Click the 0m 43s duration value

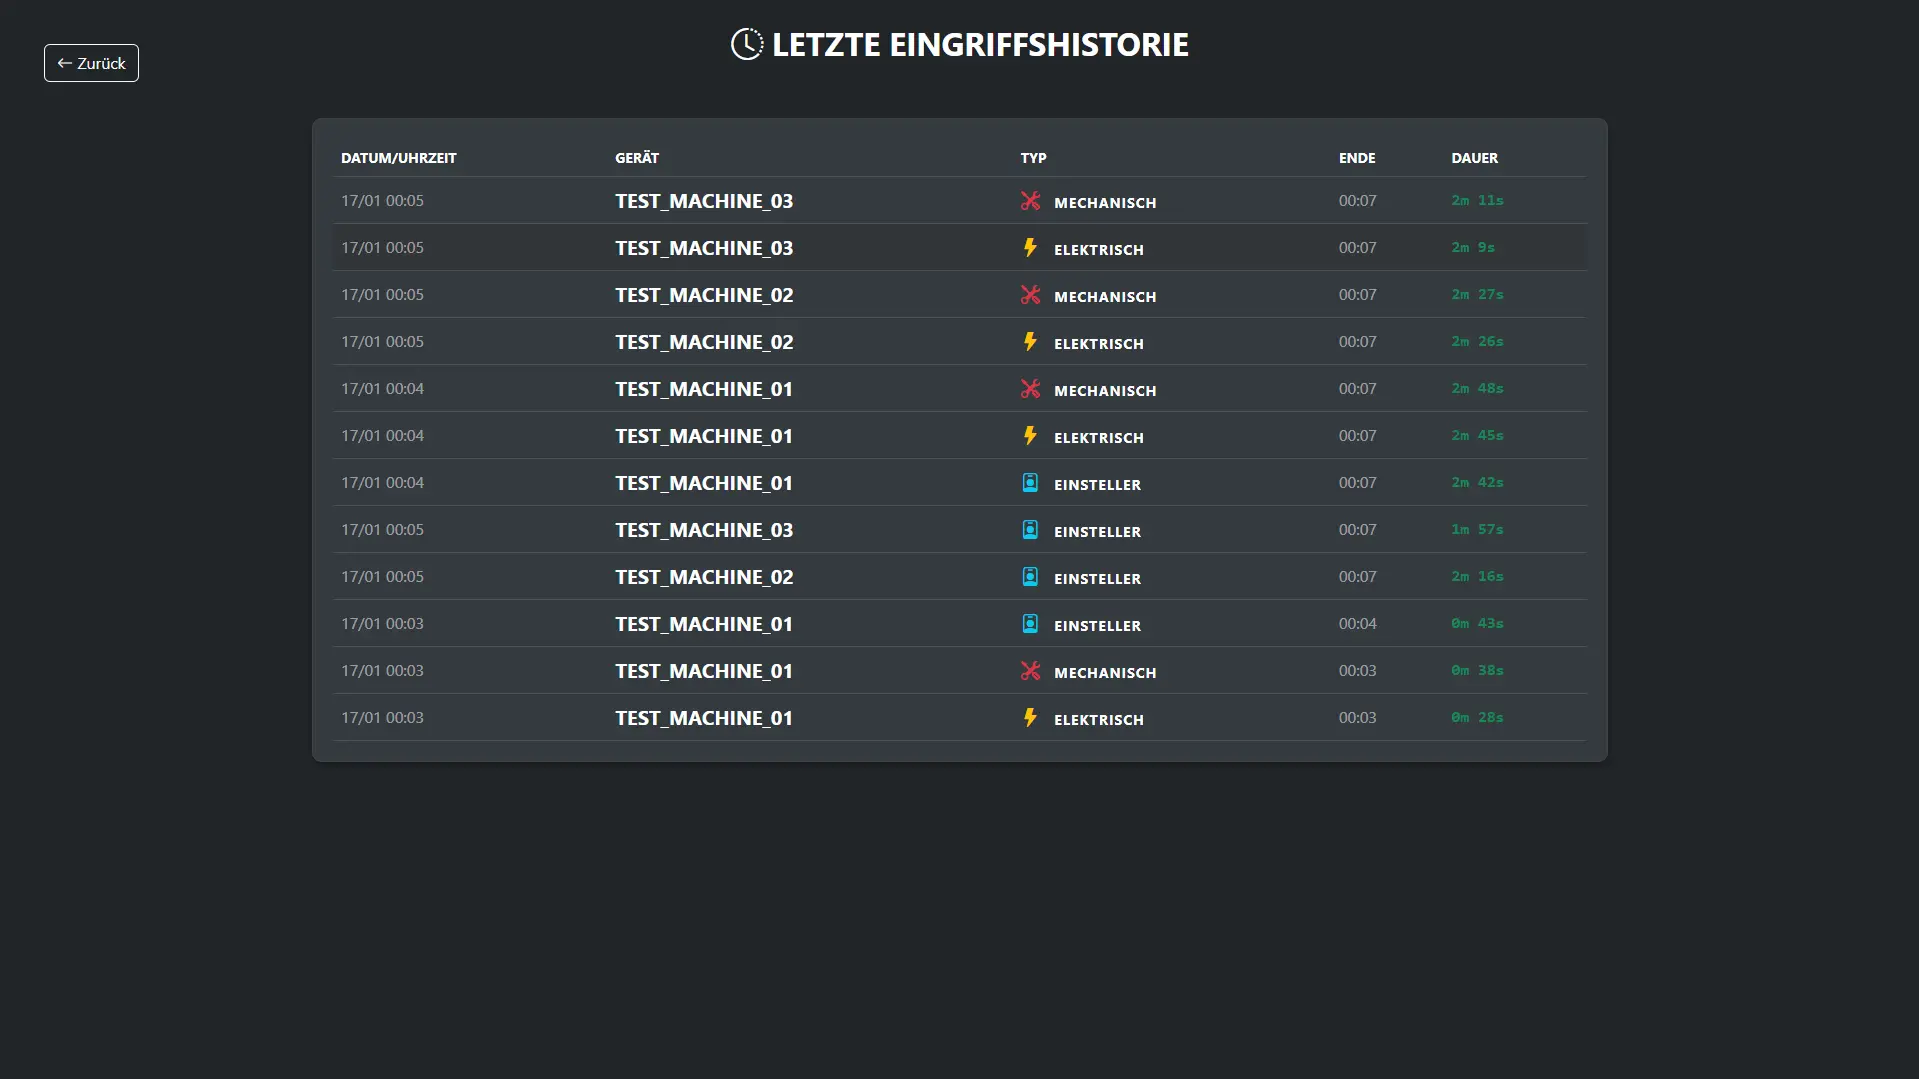[1477, 624]
